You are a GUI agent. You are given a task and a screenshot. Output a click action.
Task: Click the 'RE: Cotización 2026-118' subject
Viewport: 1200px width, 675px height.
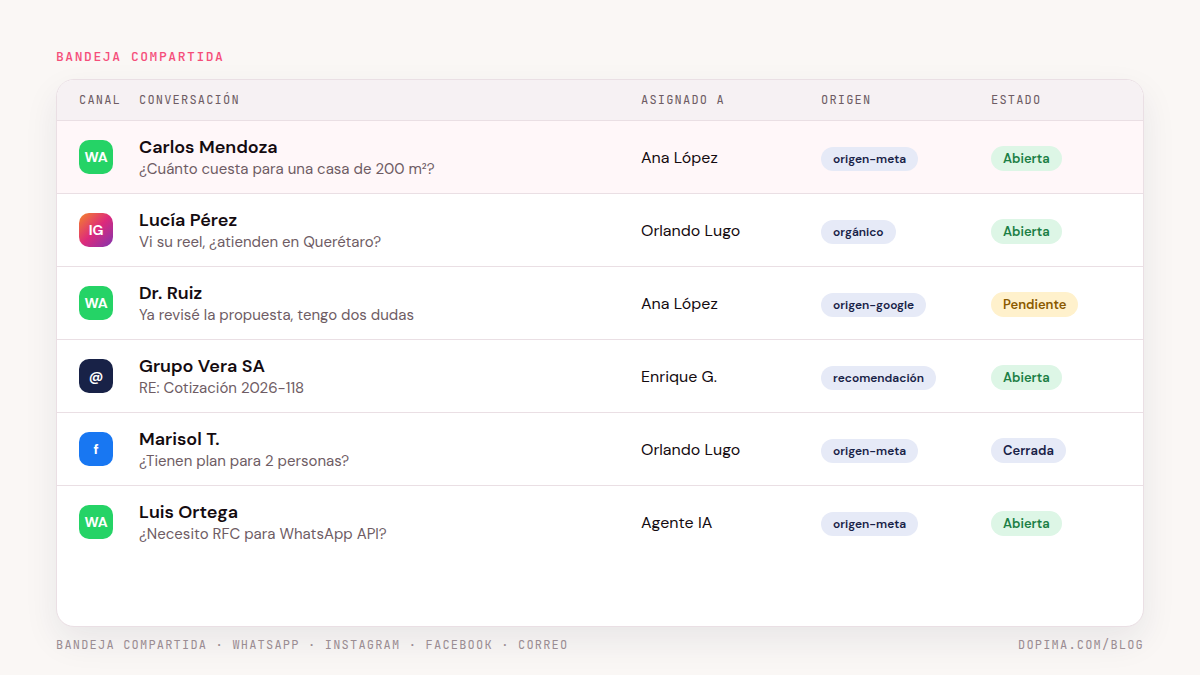221,388
